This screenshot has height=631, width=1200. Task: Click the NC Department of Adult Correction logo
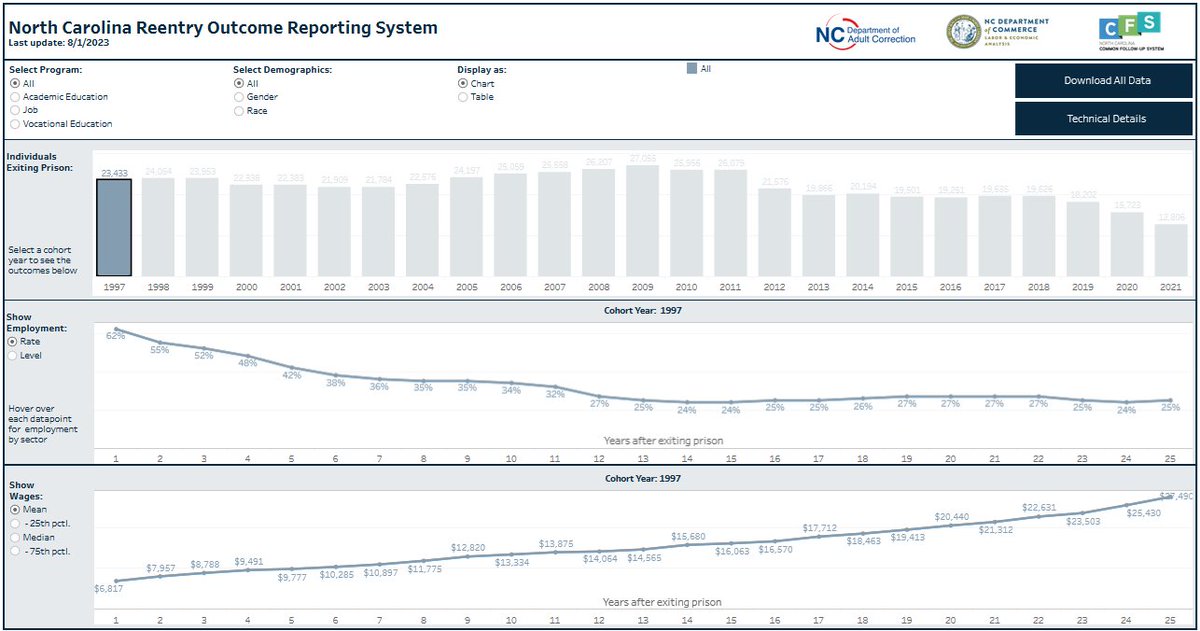pyautogui.click(x=866, y=31)
